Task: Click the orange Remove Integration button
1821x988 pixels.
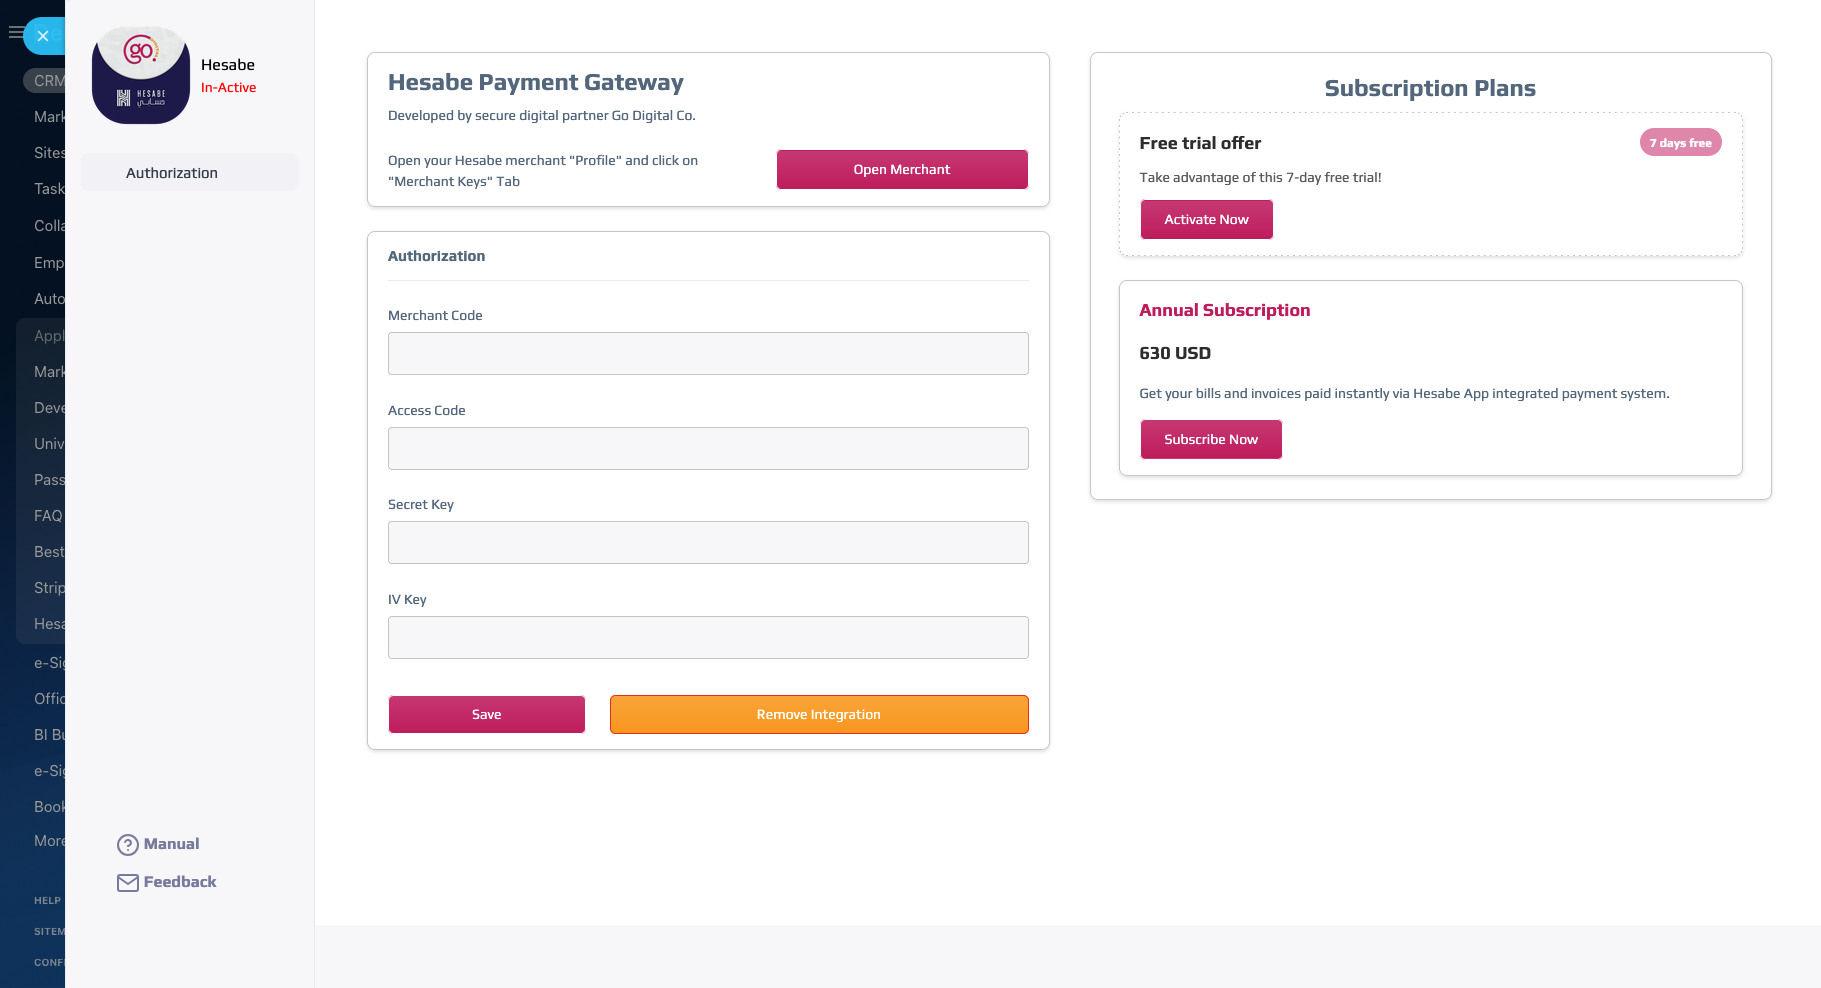Action: click(819, 715)
